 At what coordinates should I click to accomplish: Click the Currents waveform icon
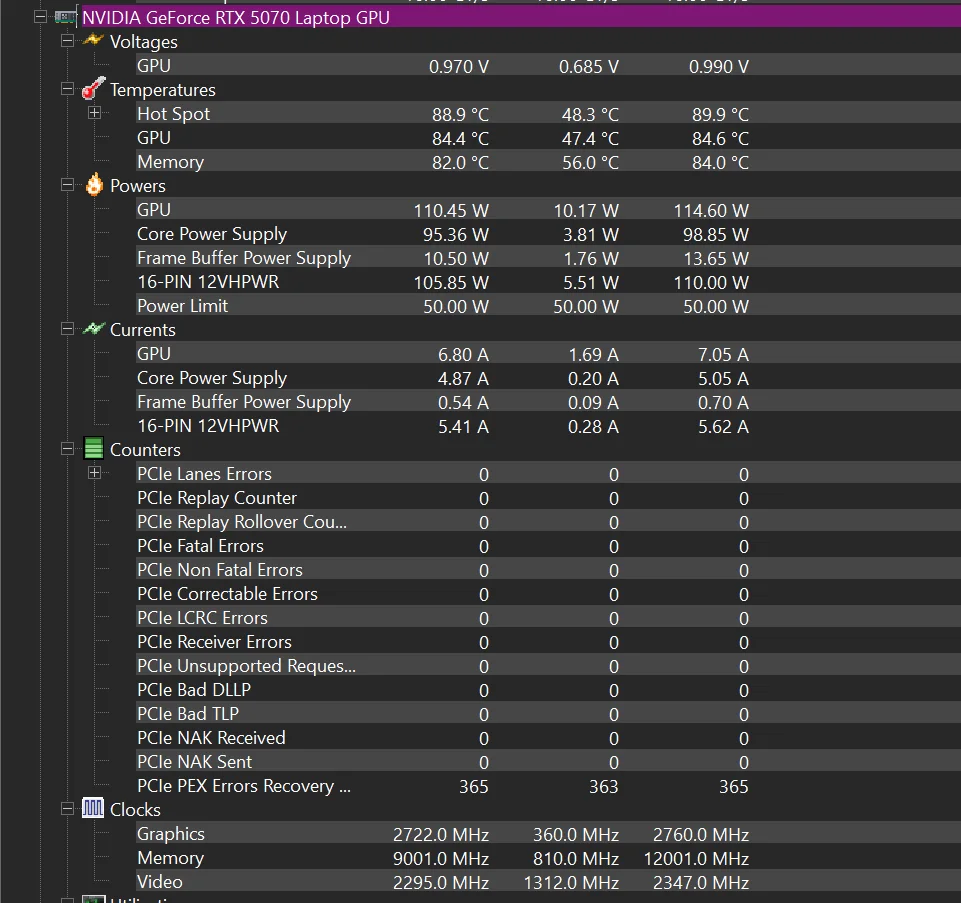[93, 329]
